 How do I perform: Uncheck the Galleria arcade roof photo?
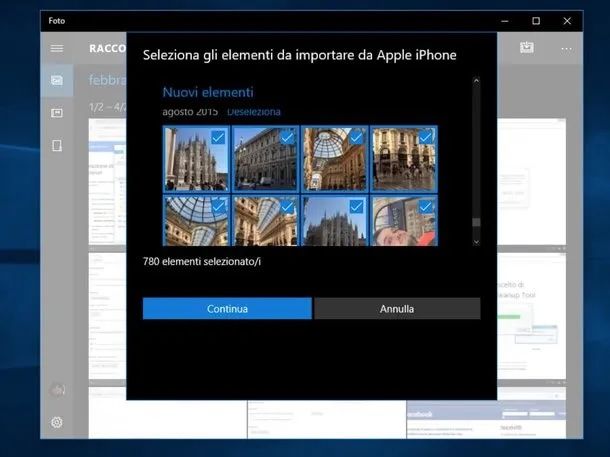point(287,207)
